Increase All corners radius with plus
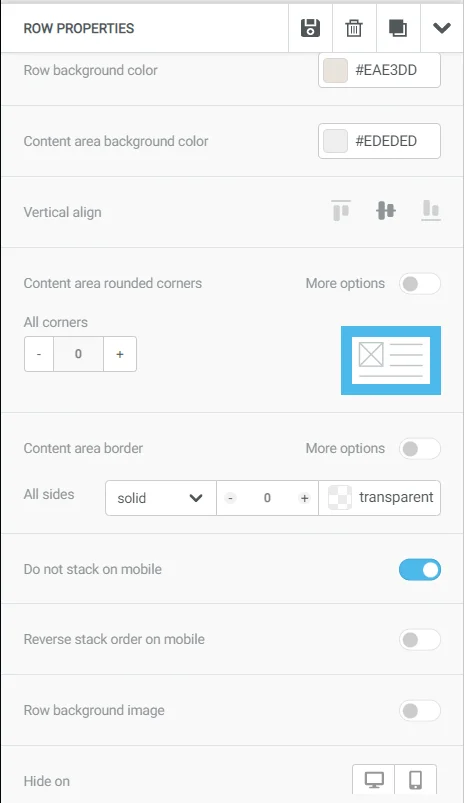 click(x=120, y=354)
